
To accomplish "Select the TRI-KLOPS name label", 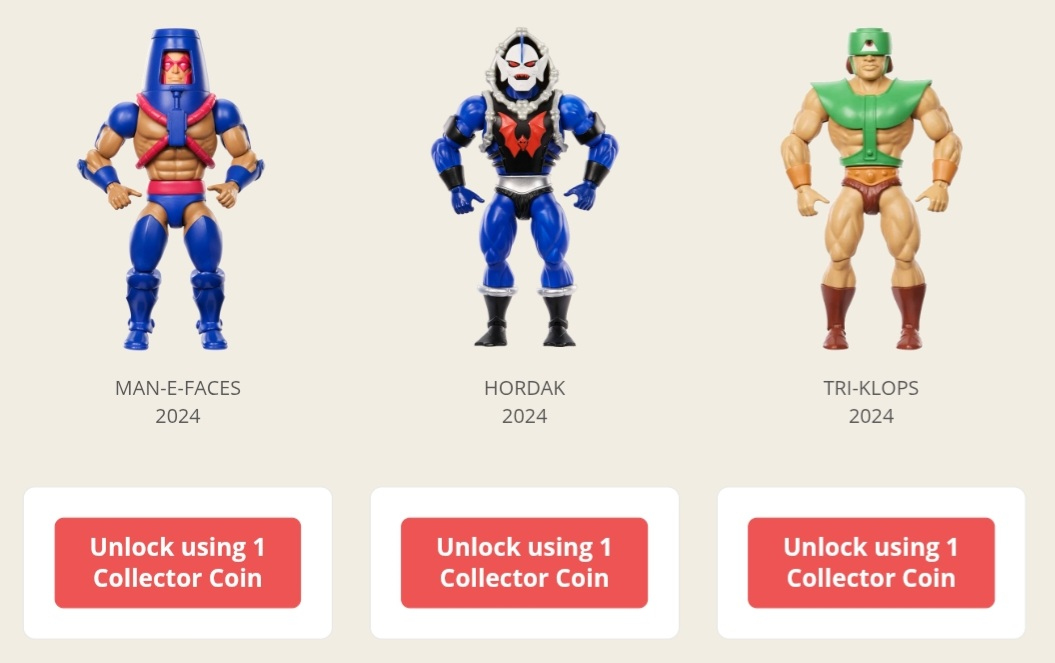I will pyautogui.click(x=871, y=388).
